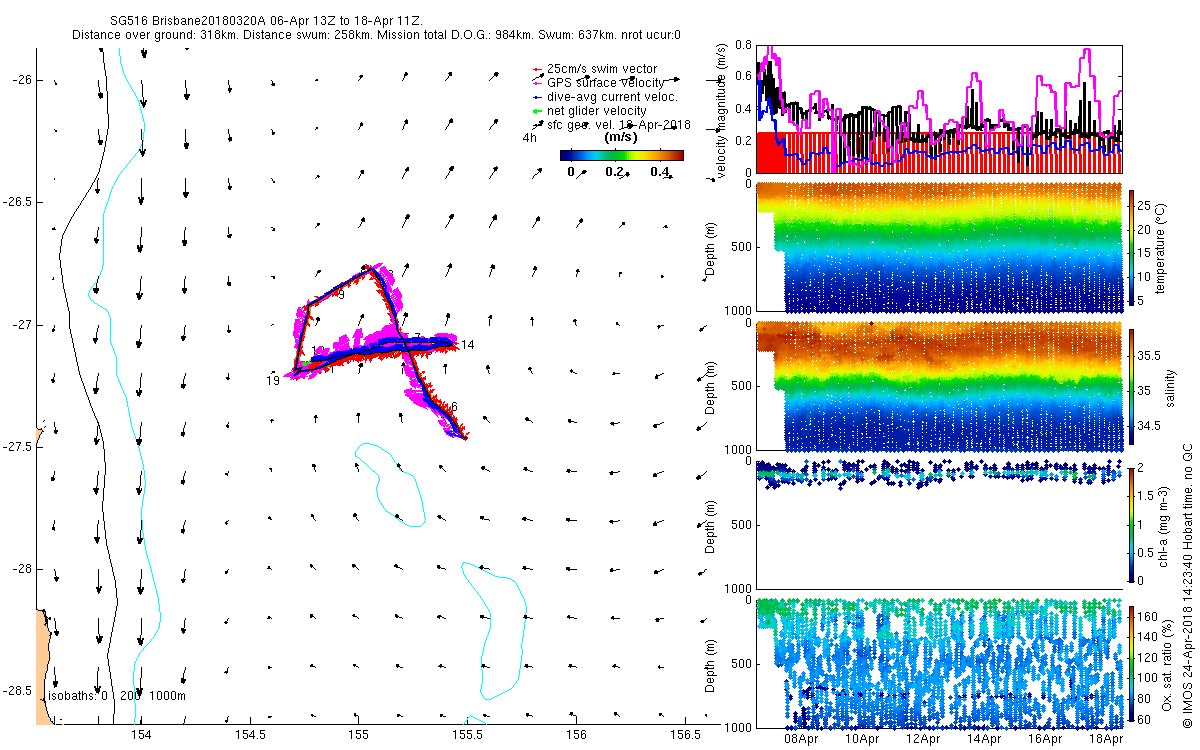Click the -28 latitude tick label
1200x750 pixels.
(x=22, y=569)
